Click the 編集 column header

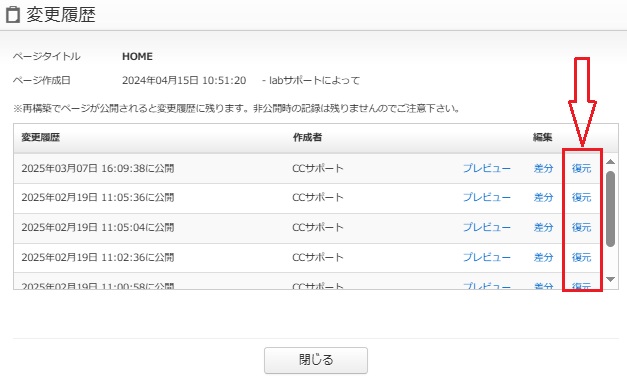(x=543, y=138)
